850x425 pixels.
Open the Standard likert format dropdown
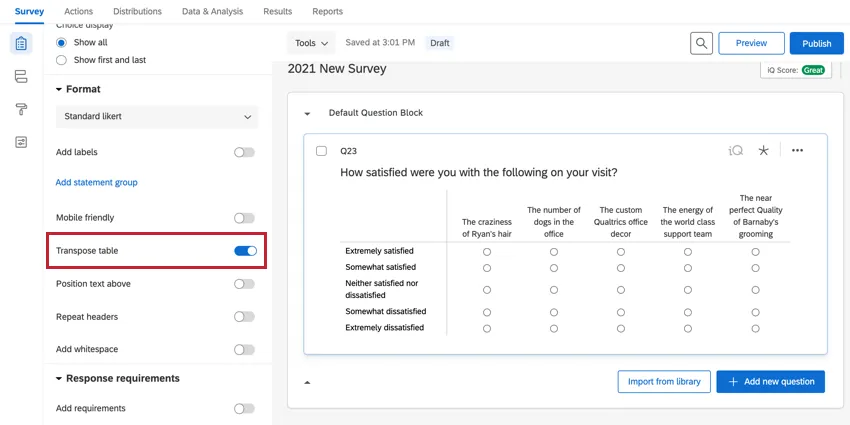157,117
